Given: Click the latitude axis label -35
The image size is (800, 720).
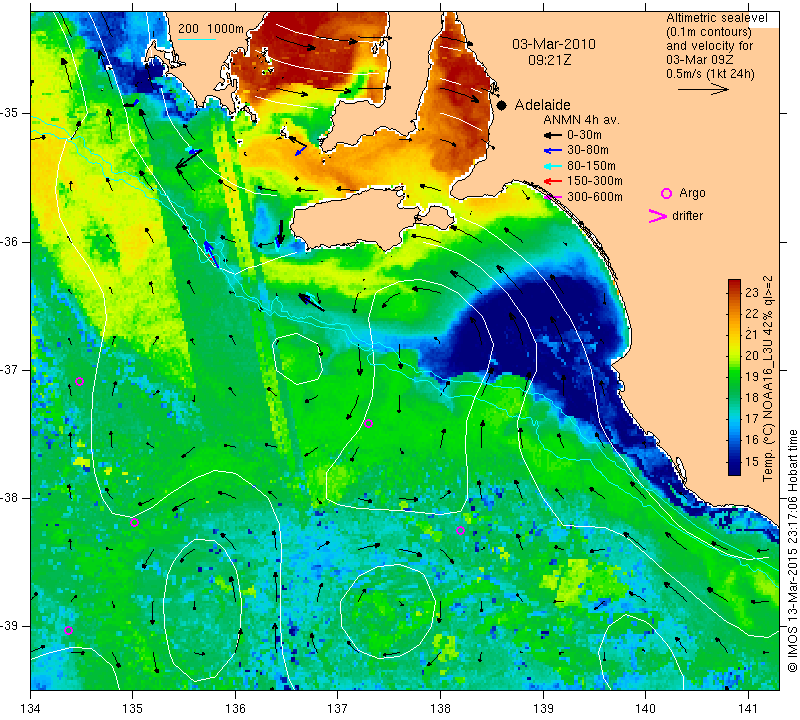Looking at the screenshot, I should pyautogui.click(x=9, y=113).
